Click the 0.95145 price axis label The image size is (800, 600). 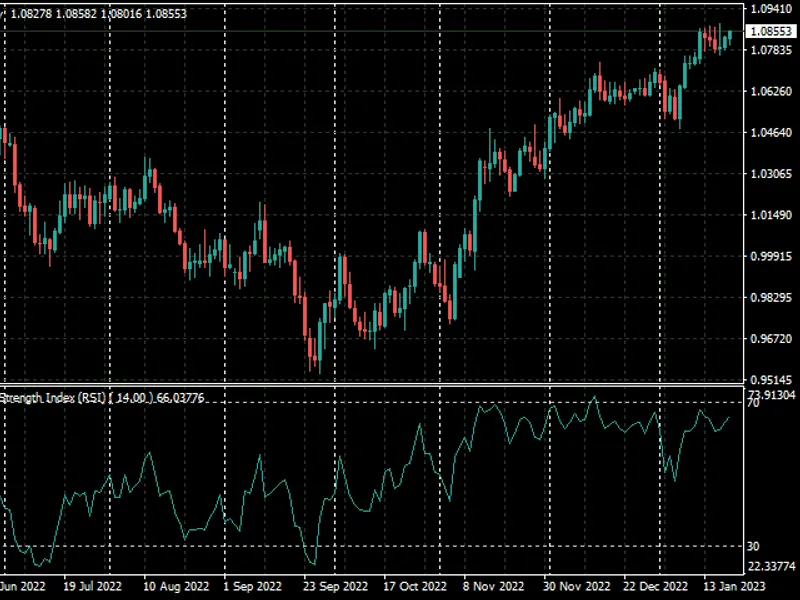[x=771, y=380]
